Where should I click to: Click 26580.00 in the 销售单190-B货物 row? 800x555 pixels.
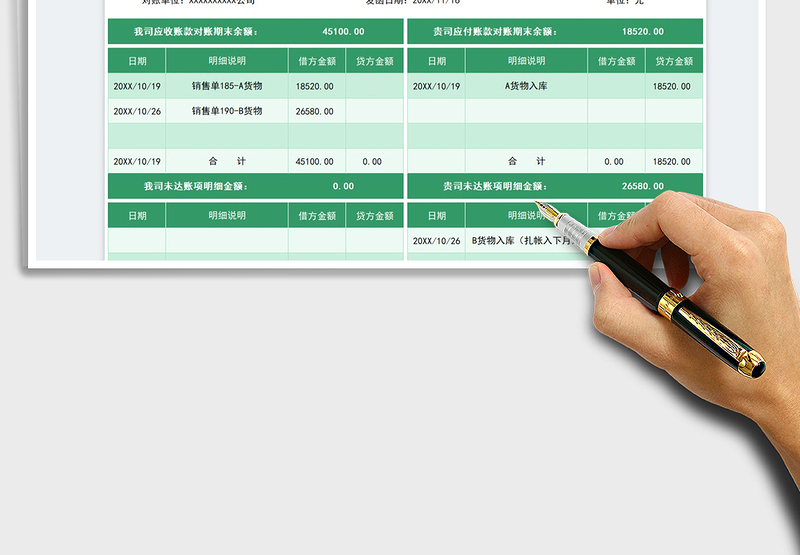pyautogui.click(x=314, y=111)
